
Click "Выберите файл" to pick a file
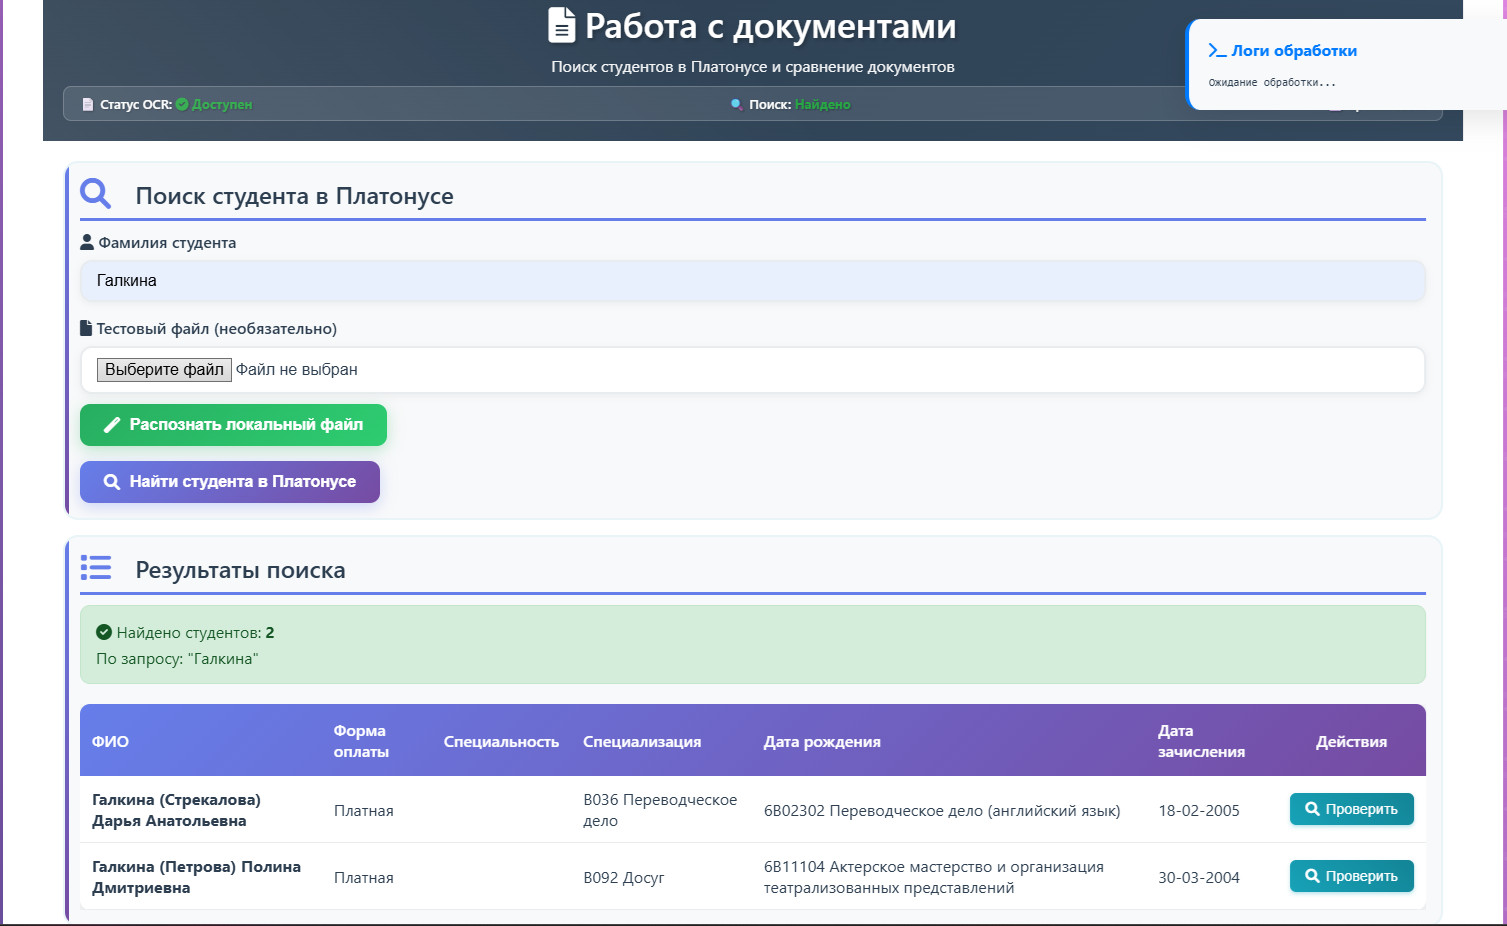163,369
